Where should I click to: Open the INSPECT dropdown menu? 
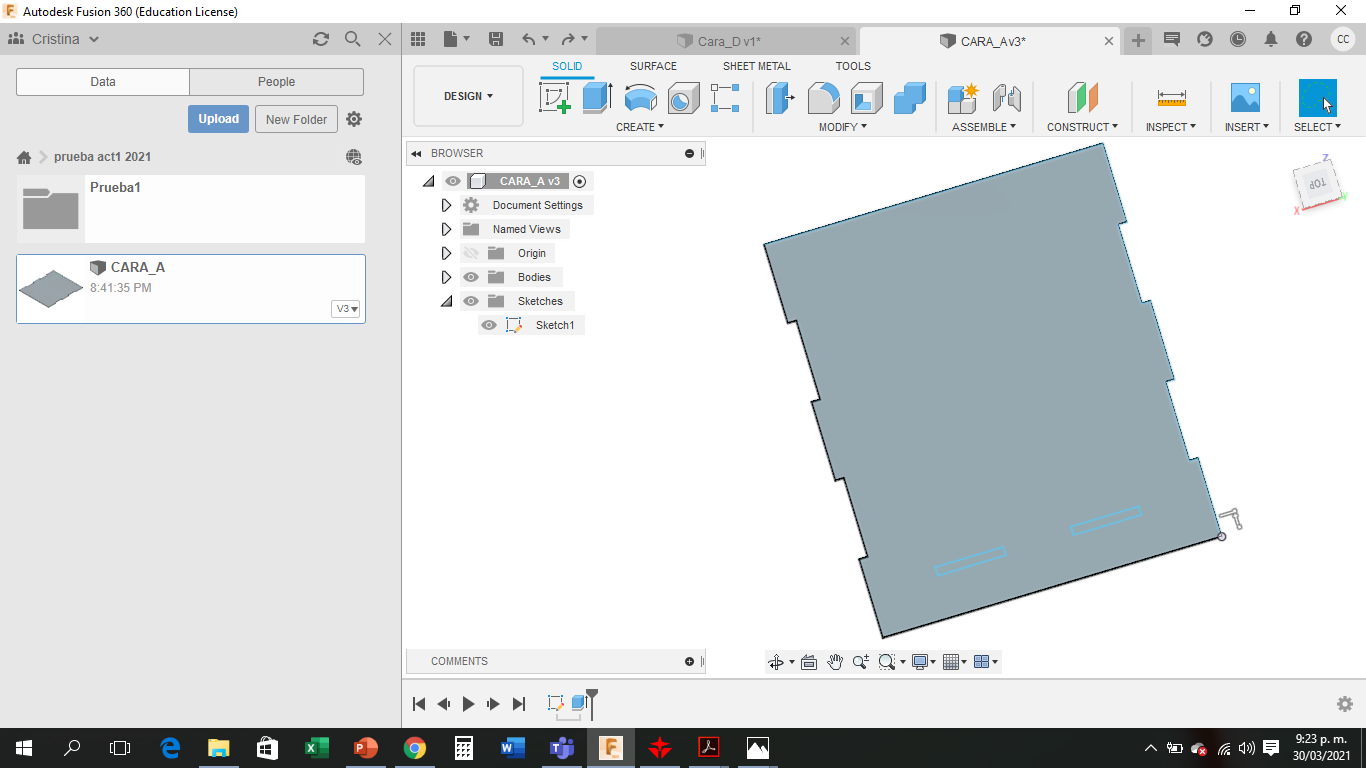1171,127
